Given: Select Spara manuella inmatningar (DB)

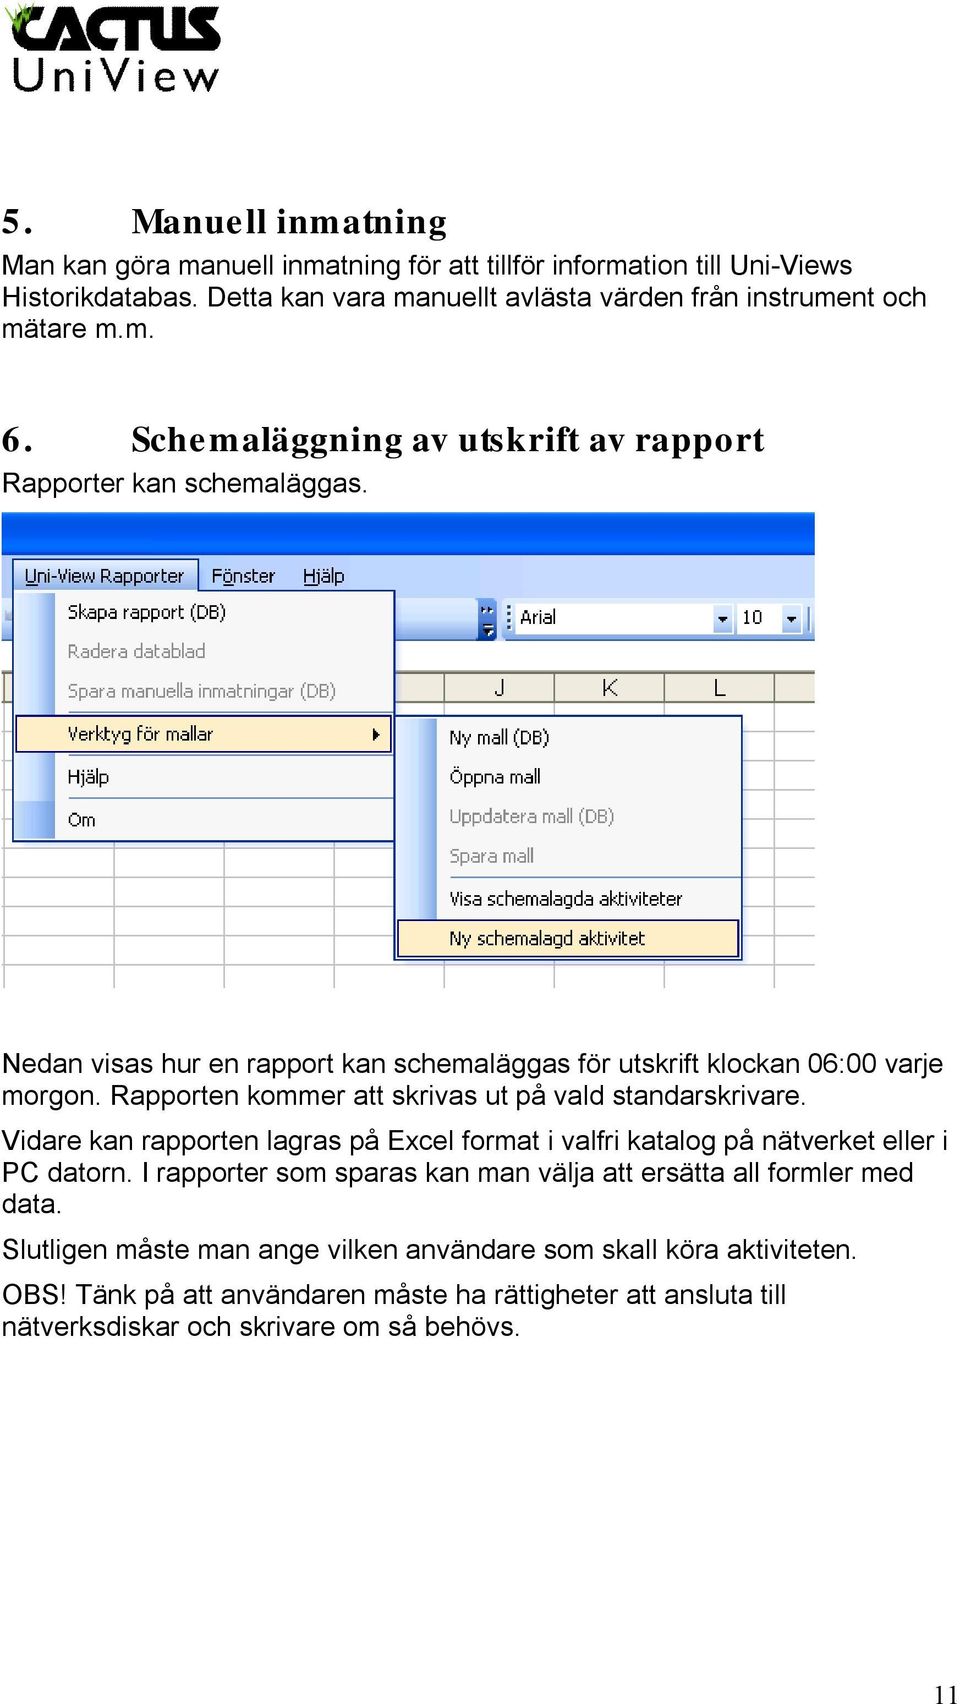Looking at the screenshot, I should (204, 691).
